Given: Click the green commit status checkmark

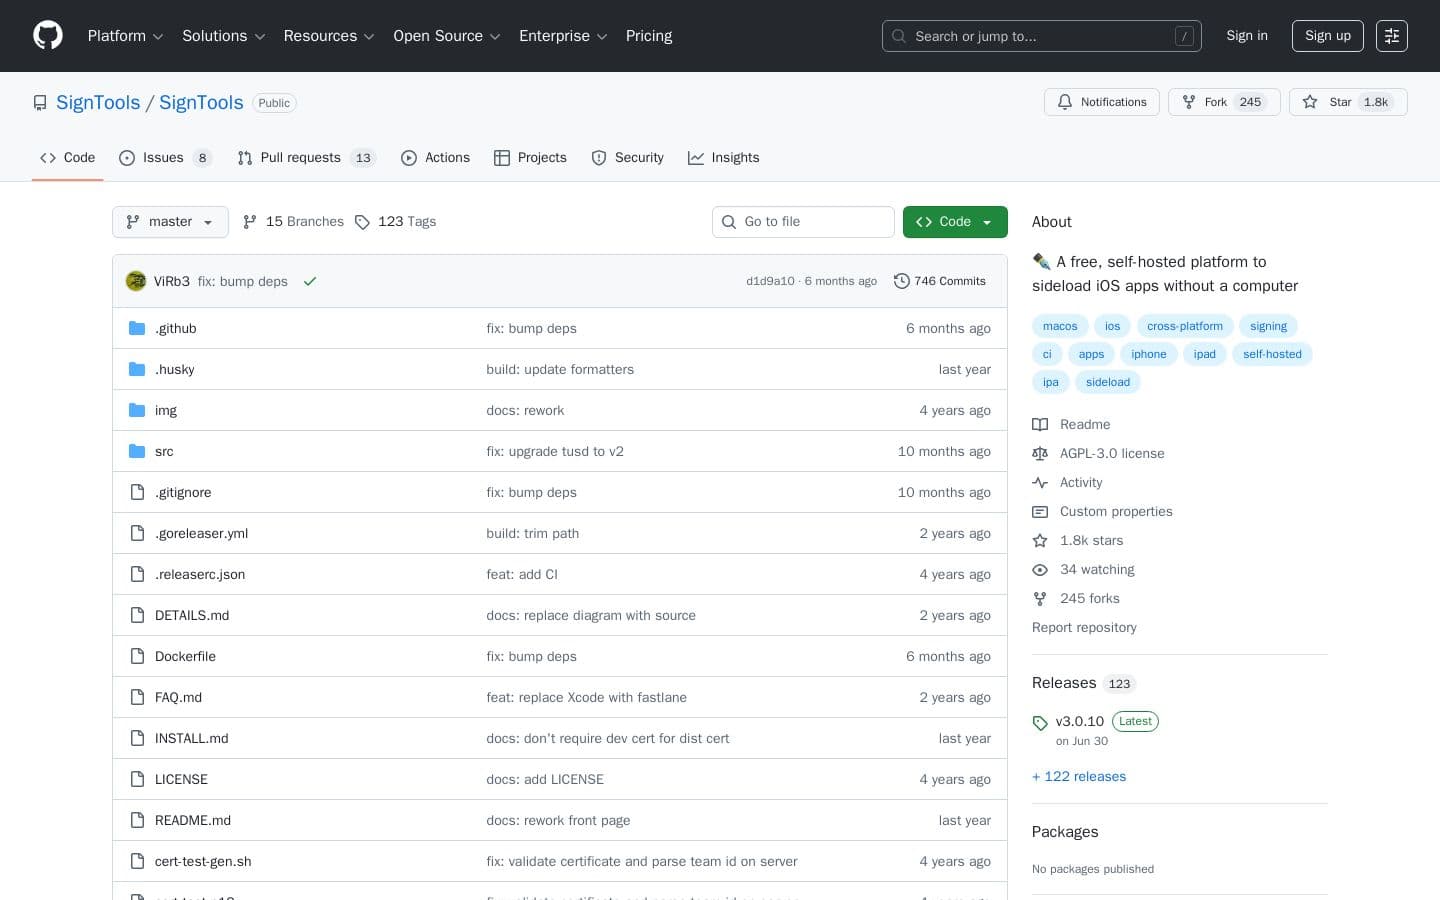Looking at the screenshot, I should (x=310, y=282).
